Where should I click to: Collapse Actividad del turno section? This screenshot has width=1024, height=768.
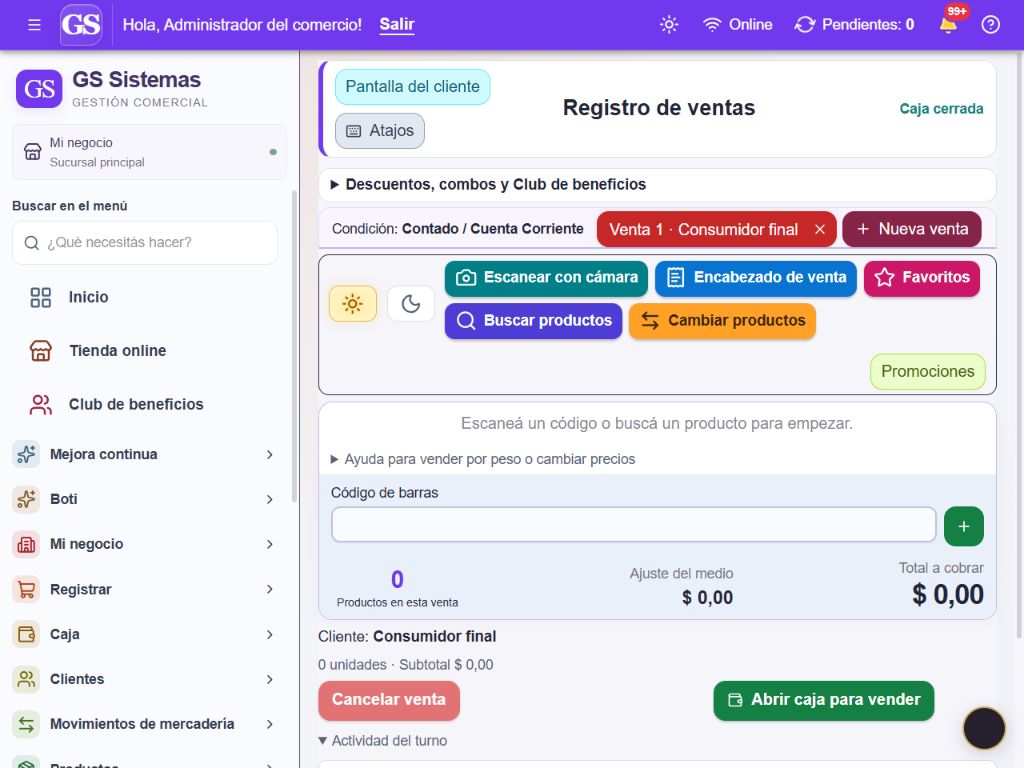click(383, 741)
